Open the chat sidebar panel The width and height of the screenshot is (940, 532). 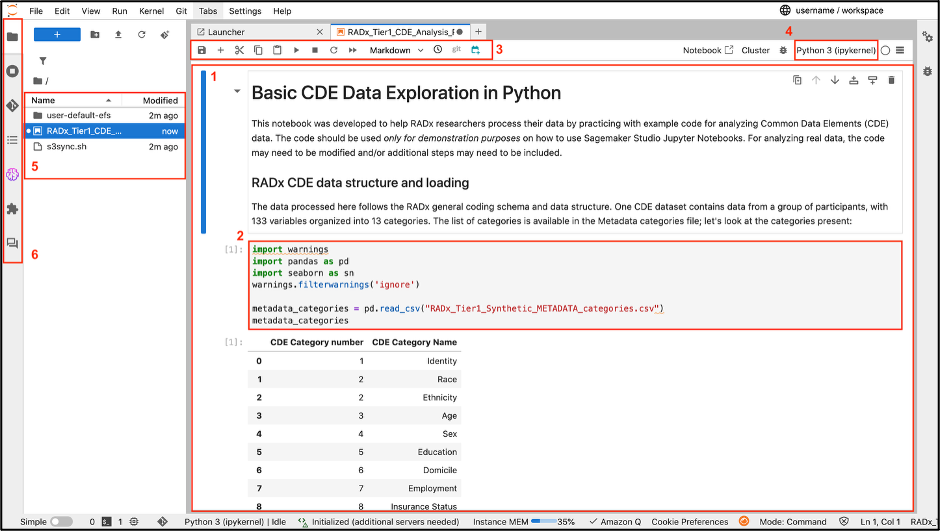[12, 243]
